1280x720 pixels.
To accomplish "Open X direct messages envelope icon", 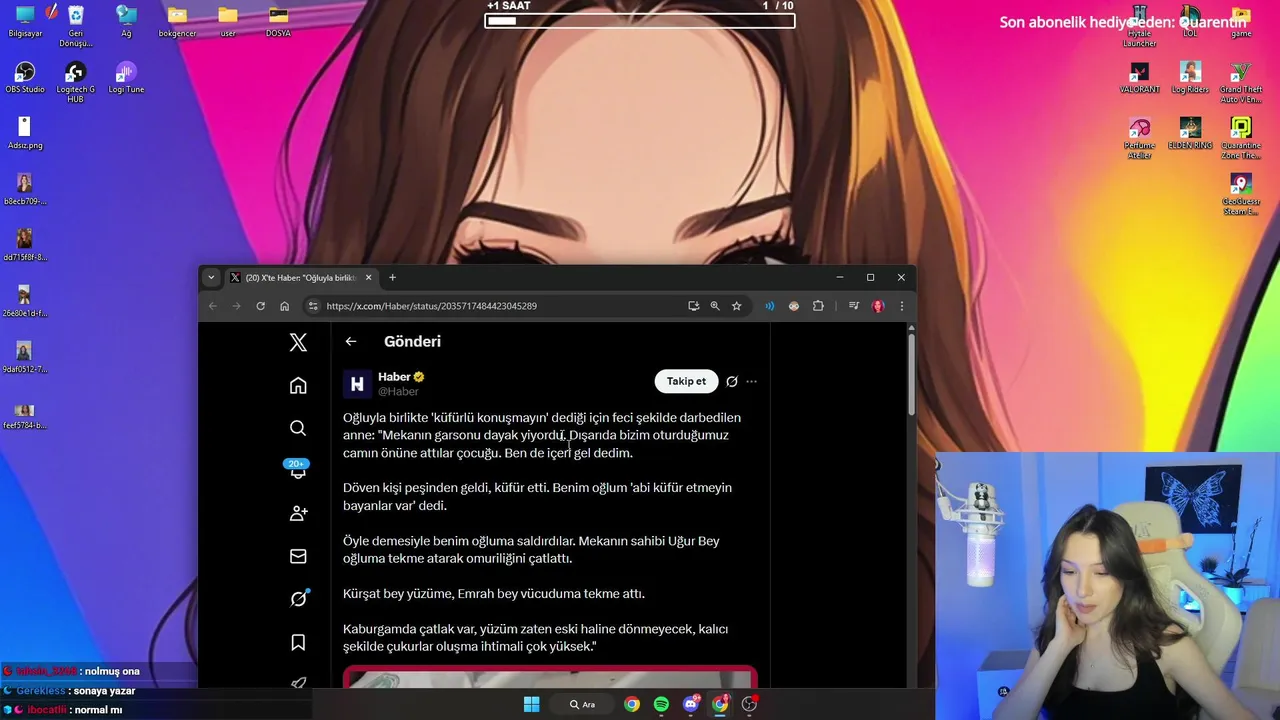I will tap(298, 556).
